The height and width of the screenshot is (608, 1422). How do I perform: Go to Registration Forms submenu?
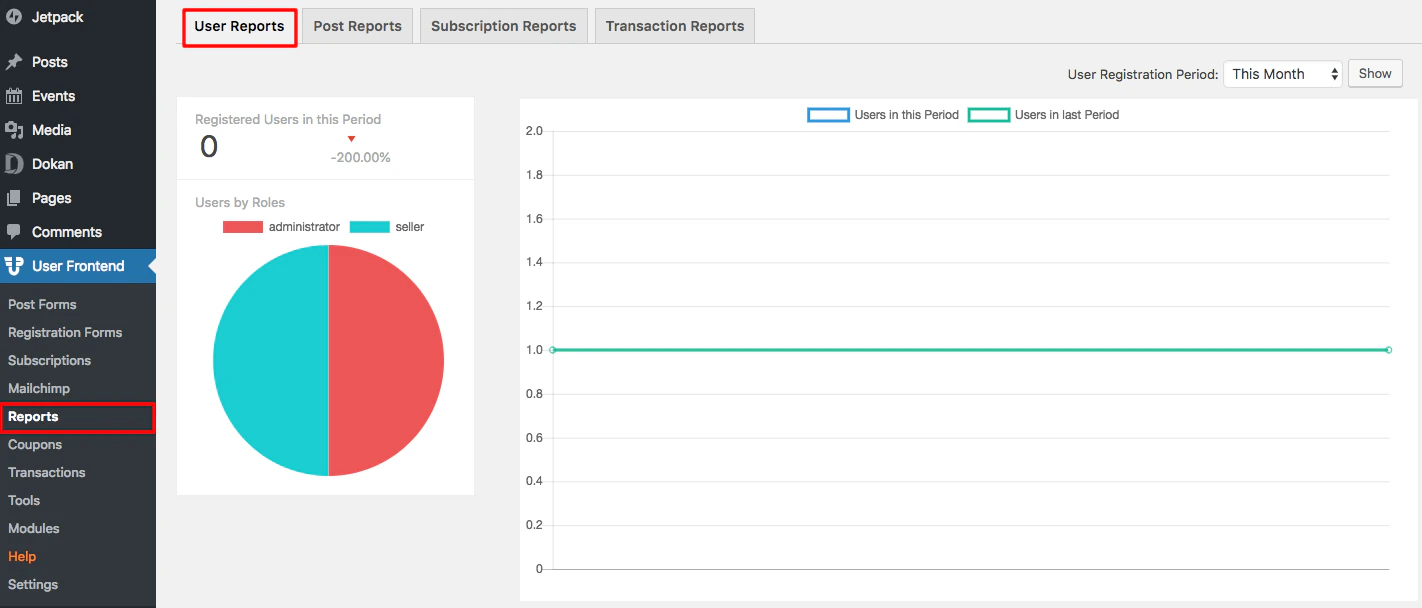[65, 332]
